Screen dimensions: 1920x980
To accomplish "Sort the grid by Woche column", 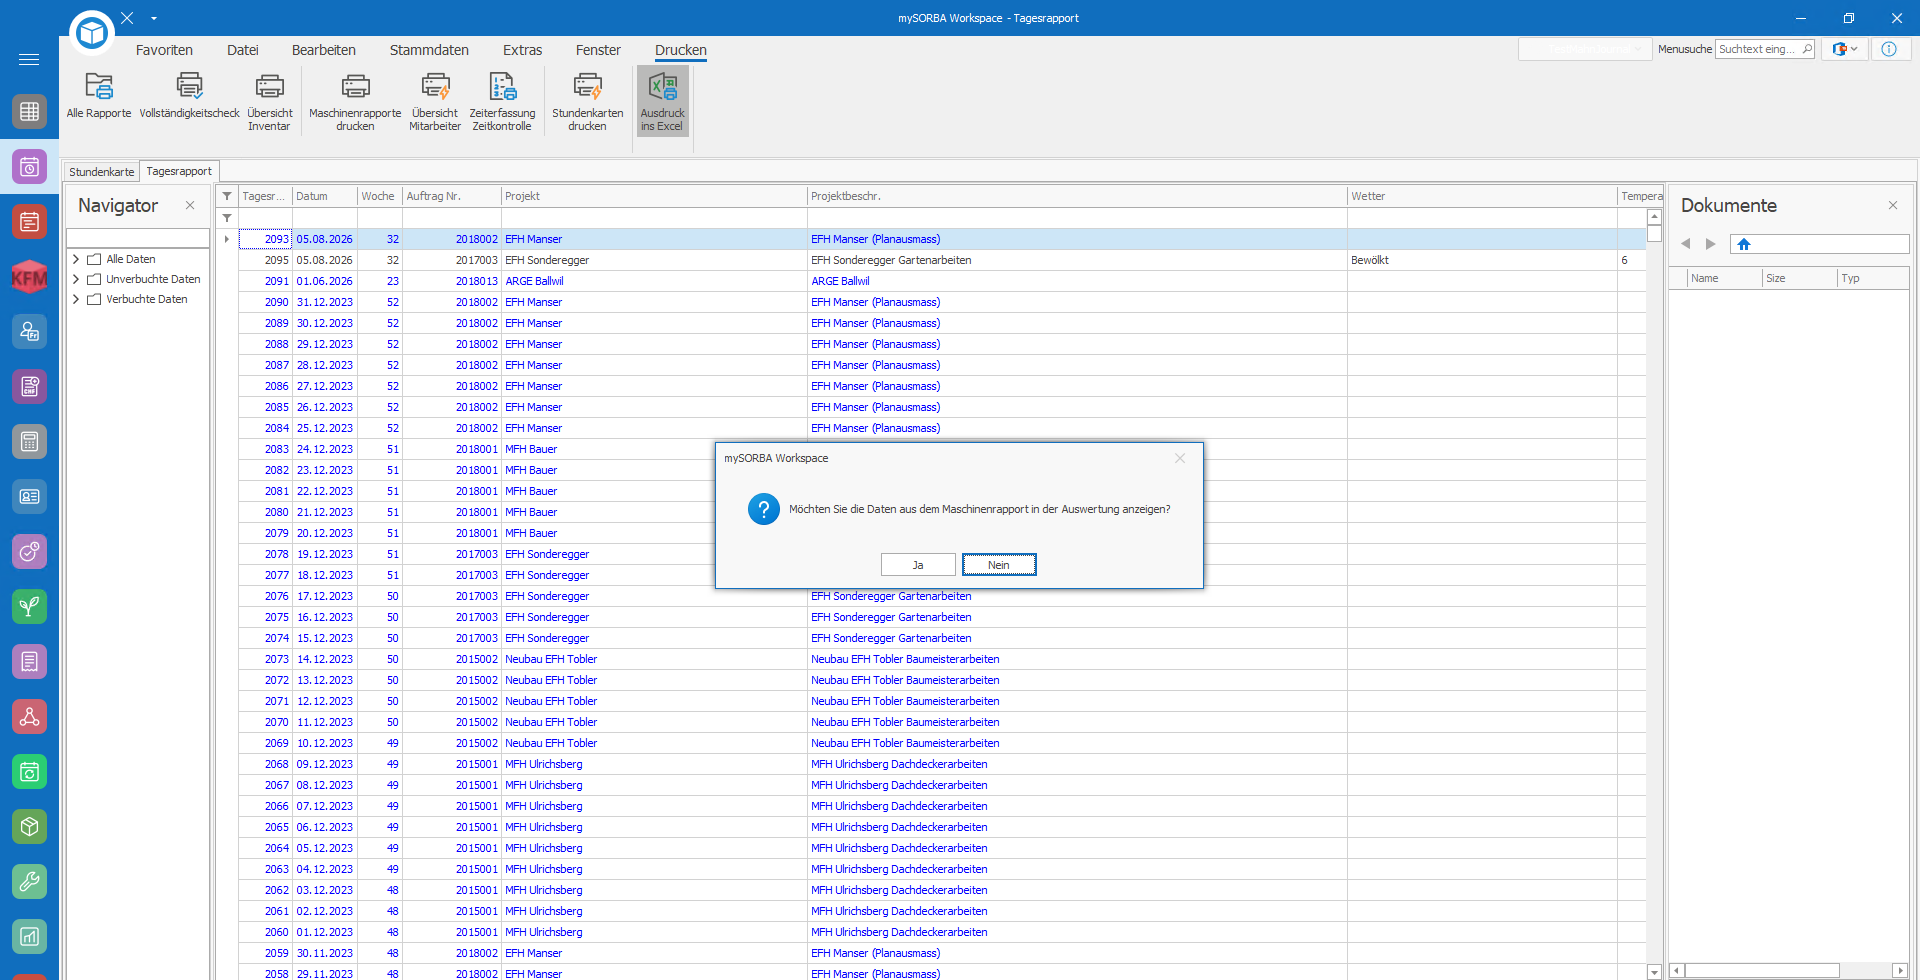I will [x=380, y=196].
